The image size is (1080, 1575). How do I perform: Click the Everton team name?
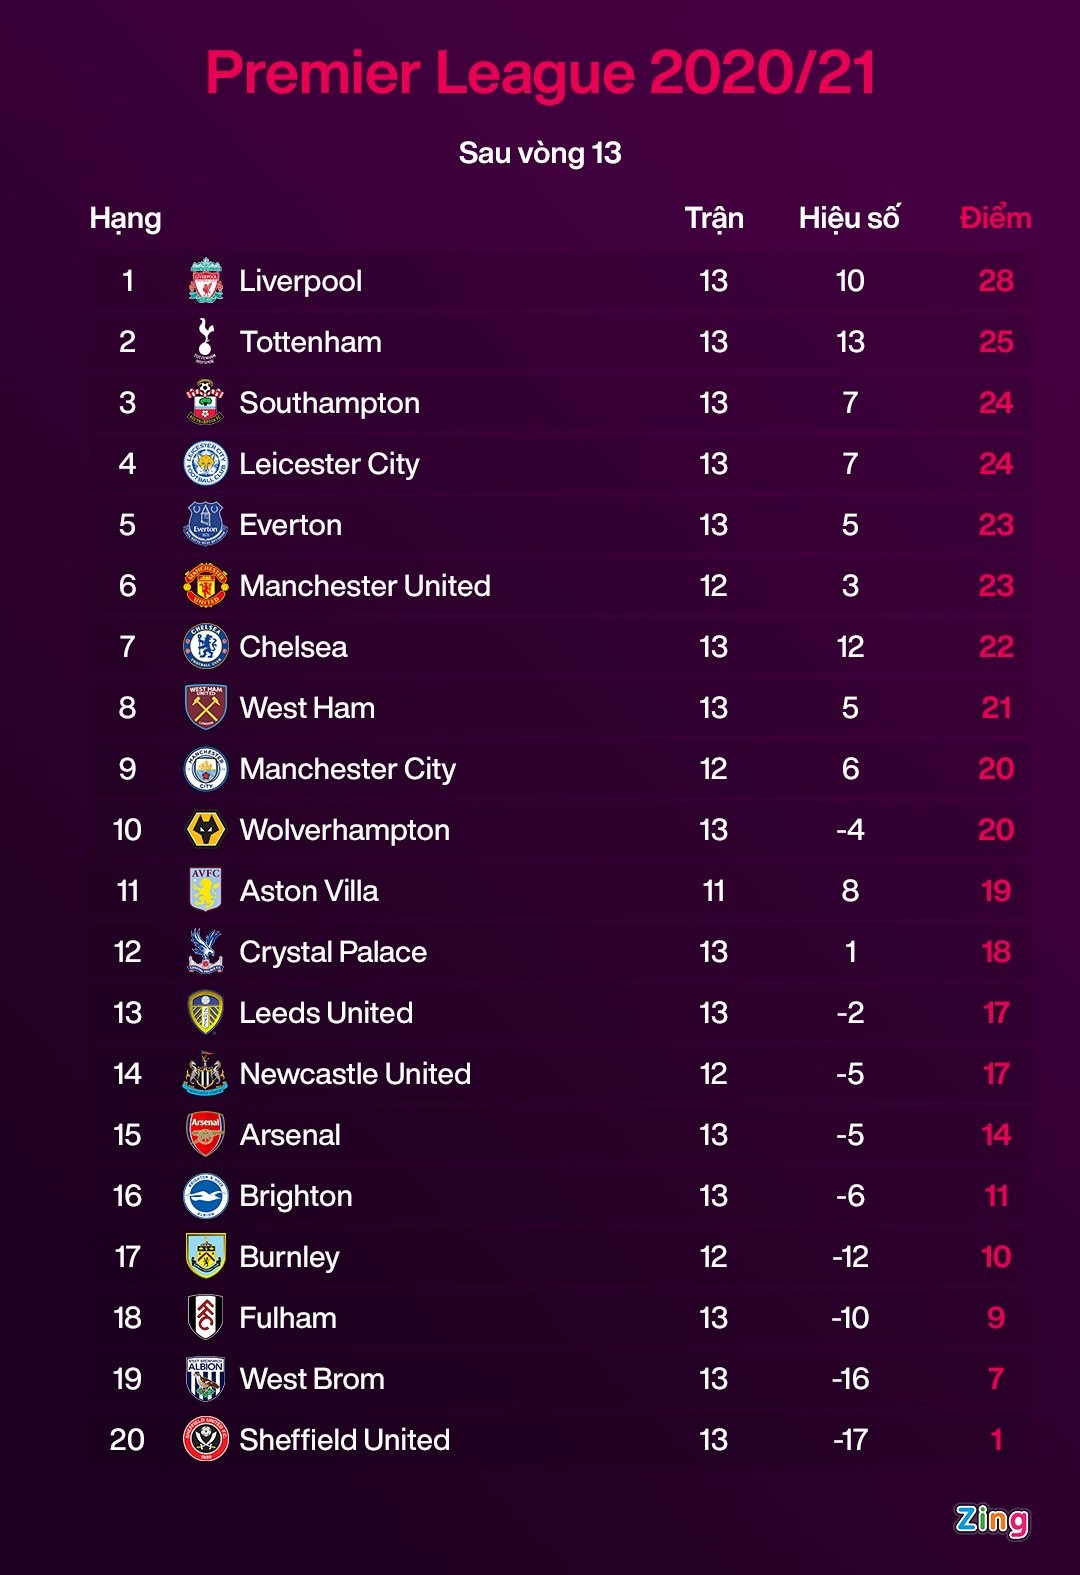pyautogui.click(x=291, y=525)
